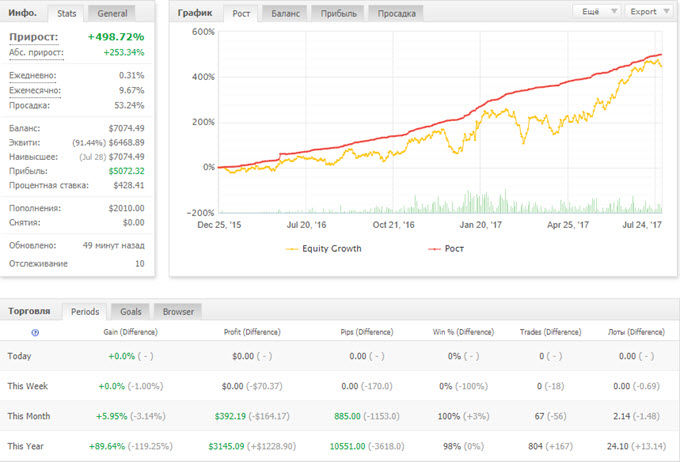This screenshot has width=680, height=462.
Task: Click This Year trades count 804
Action: 535,446
